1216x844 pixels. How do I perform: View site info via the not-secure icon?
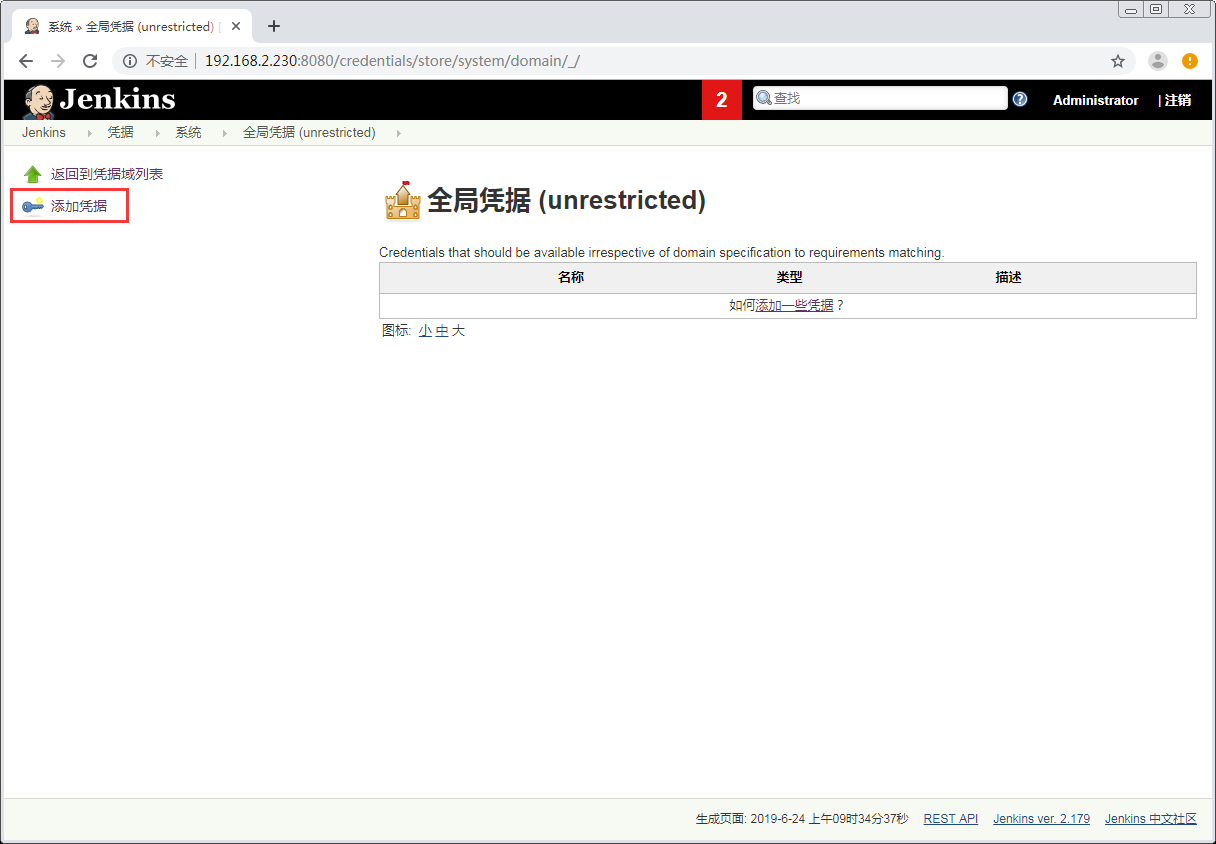coord(130,61)
